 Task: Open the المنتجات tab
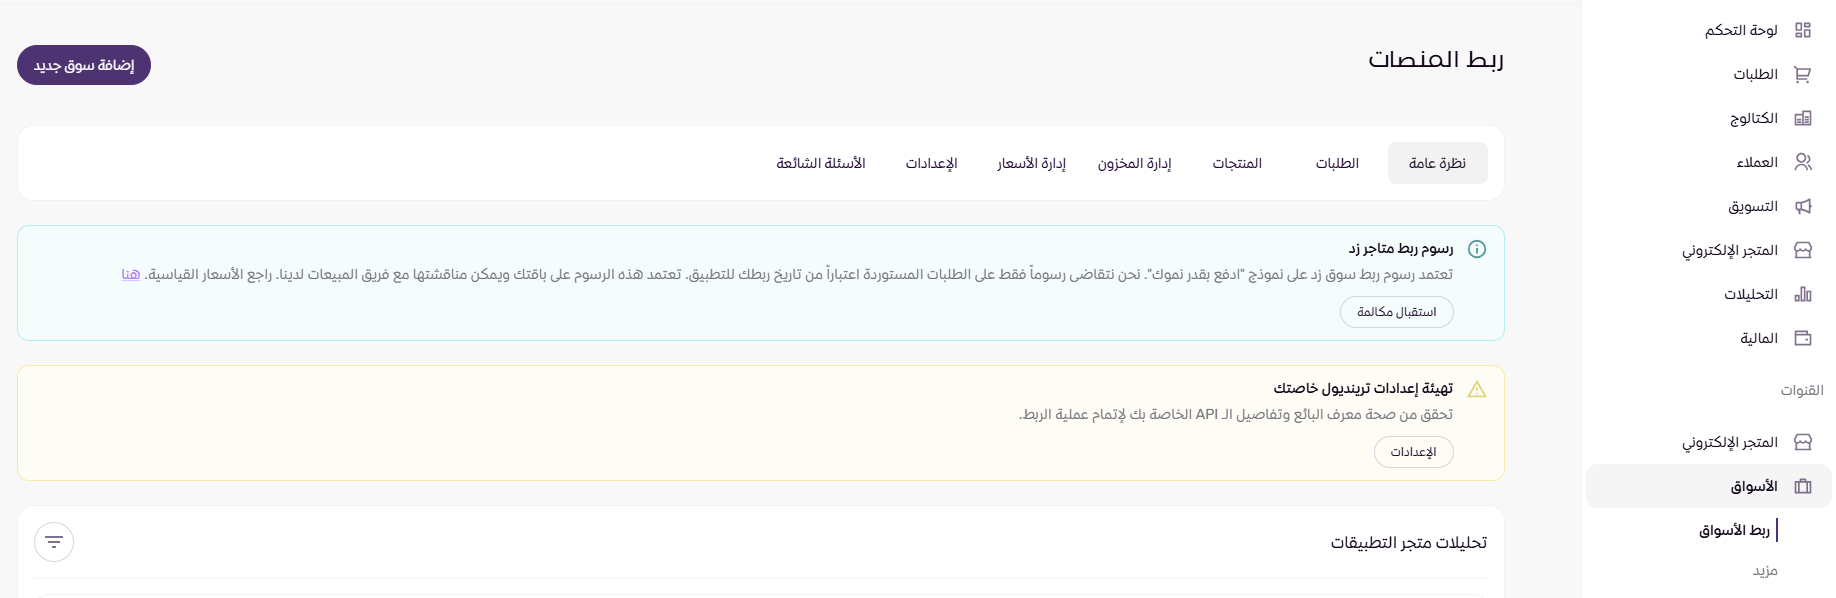coord(1237,163)
